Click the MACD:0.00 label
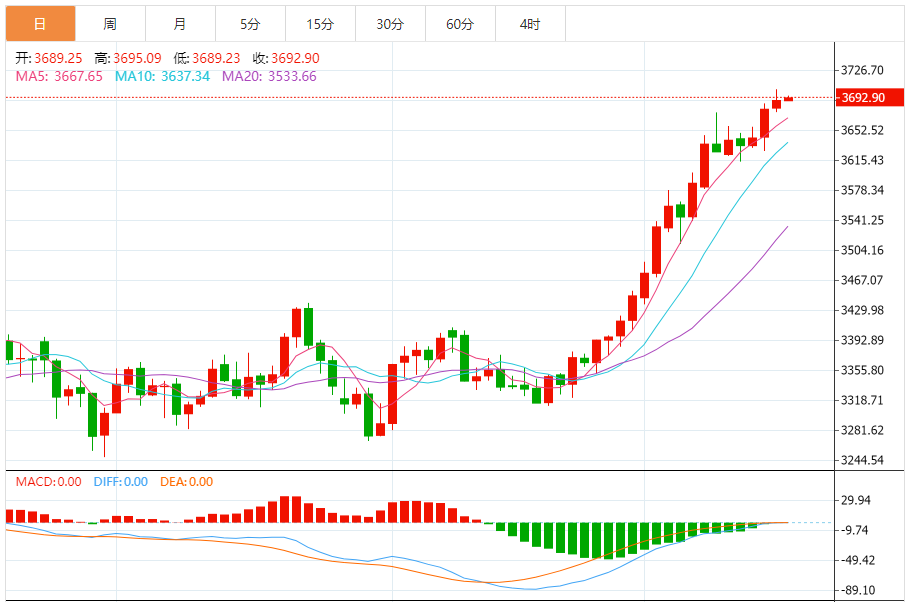The width and height of the screenshot is (910, 602). tap(49, 482)
